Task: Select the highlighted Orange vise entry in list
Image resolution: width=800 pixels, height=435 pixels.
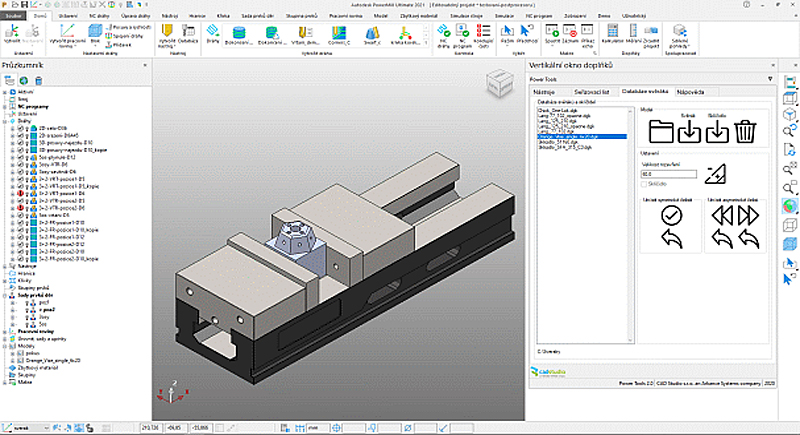Action: click(582, 137)
